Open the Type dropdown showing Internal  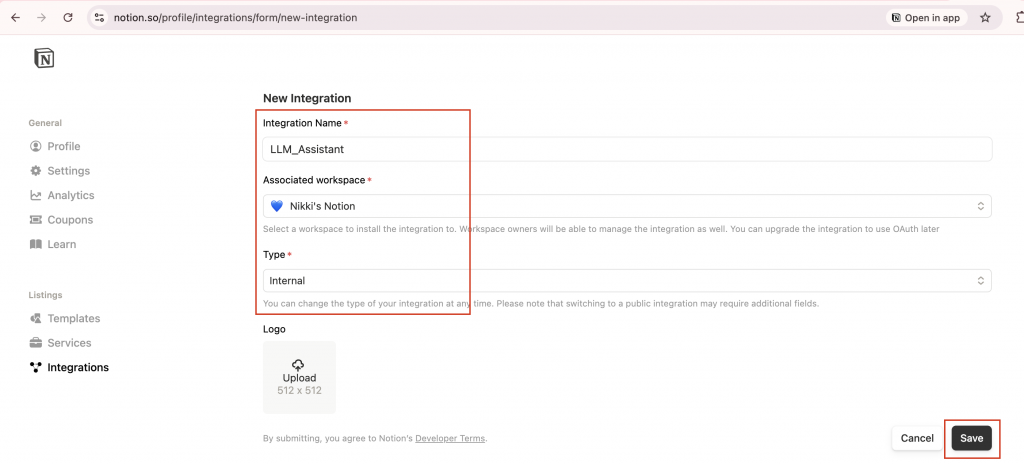627,280
